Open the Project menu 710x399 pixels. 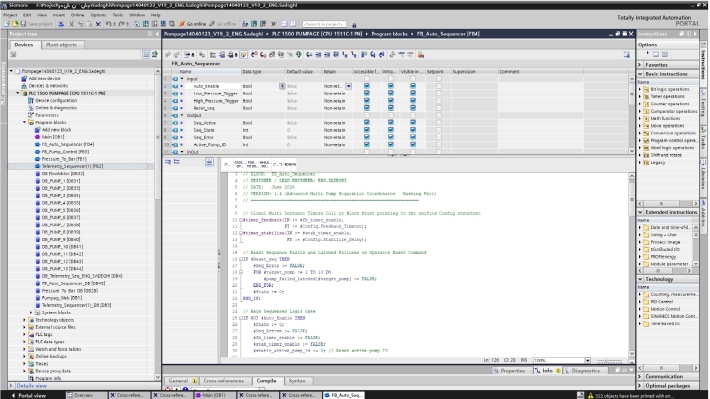pos(10,15)
